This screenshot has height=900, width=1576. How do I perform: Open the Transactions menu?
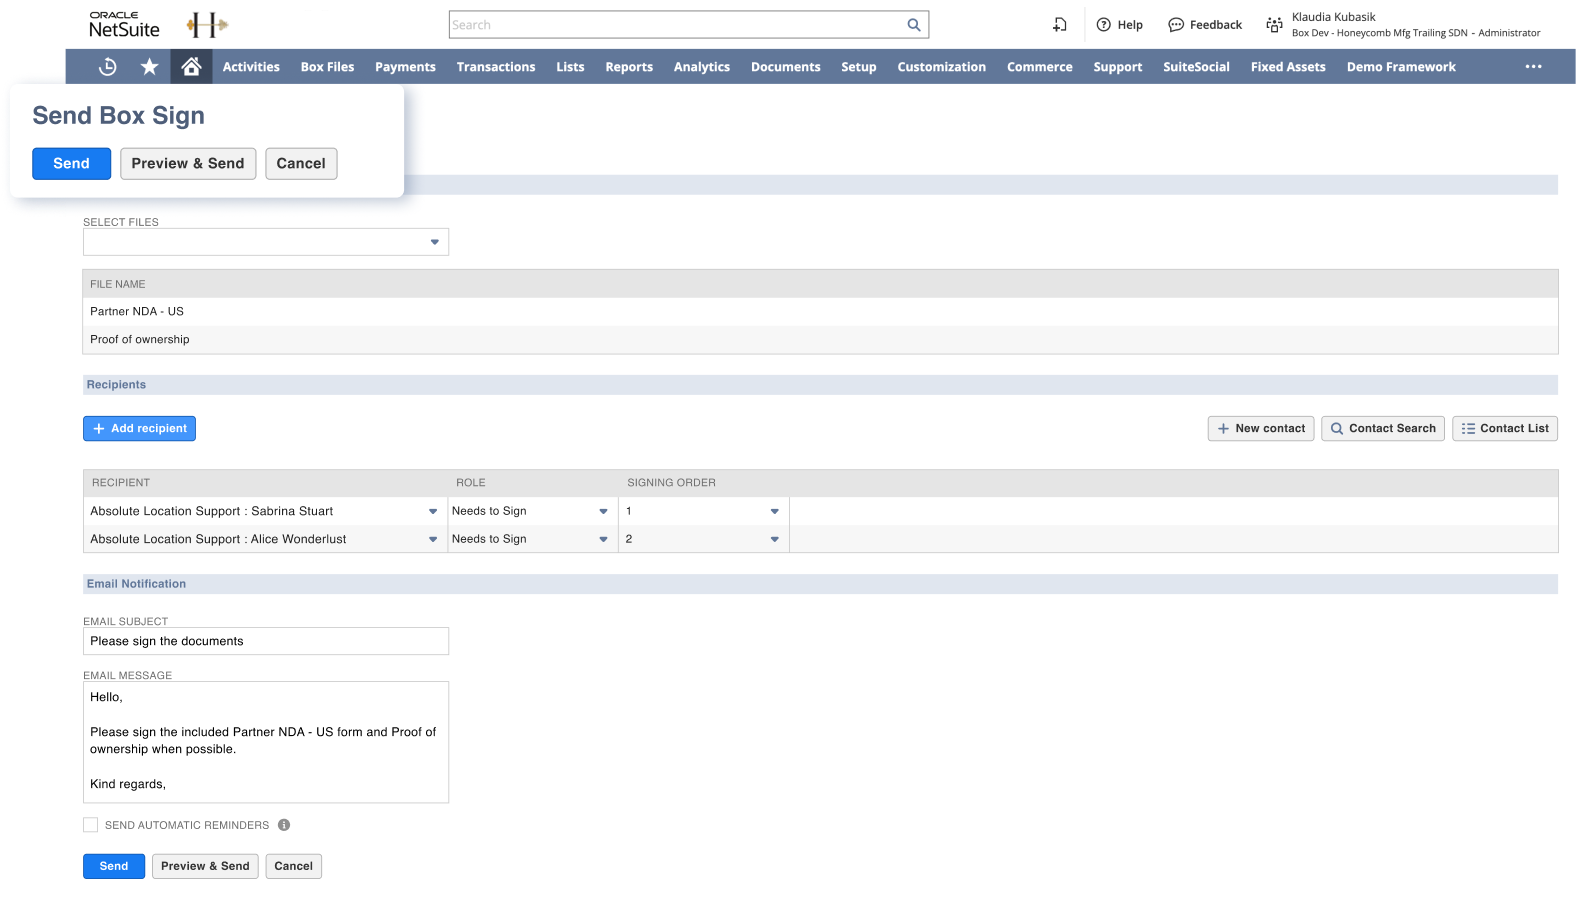point(496,67)
